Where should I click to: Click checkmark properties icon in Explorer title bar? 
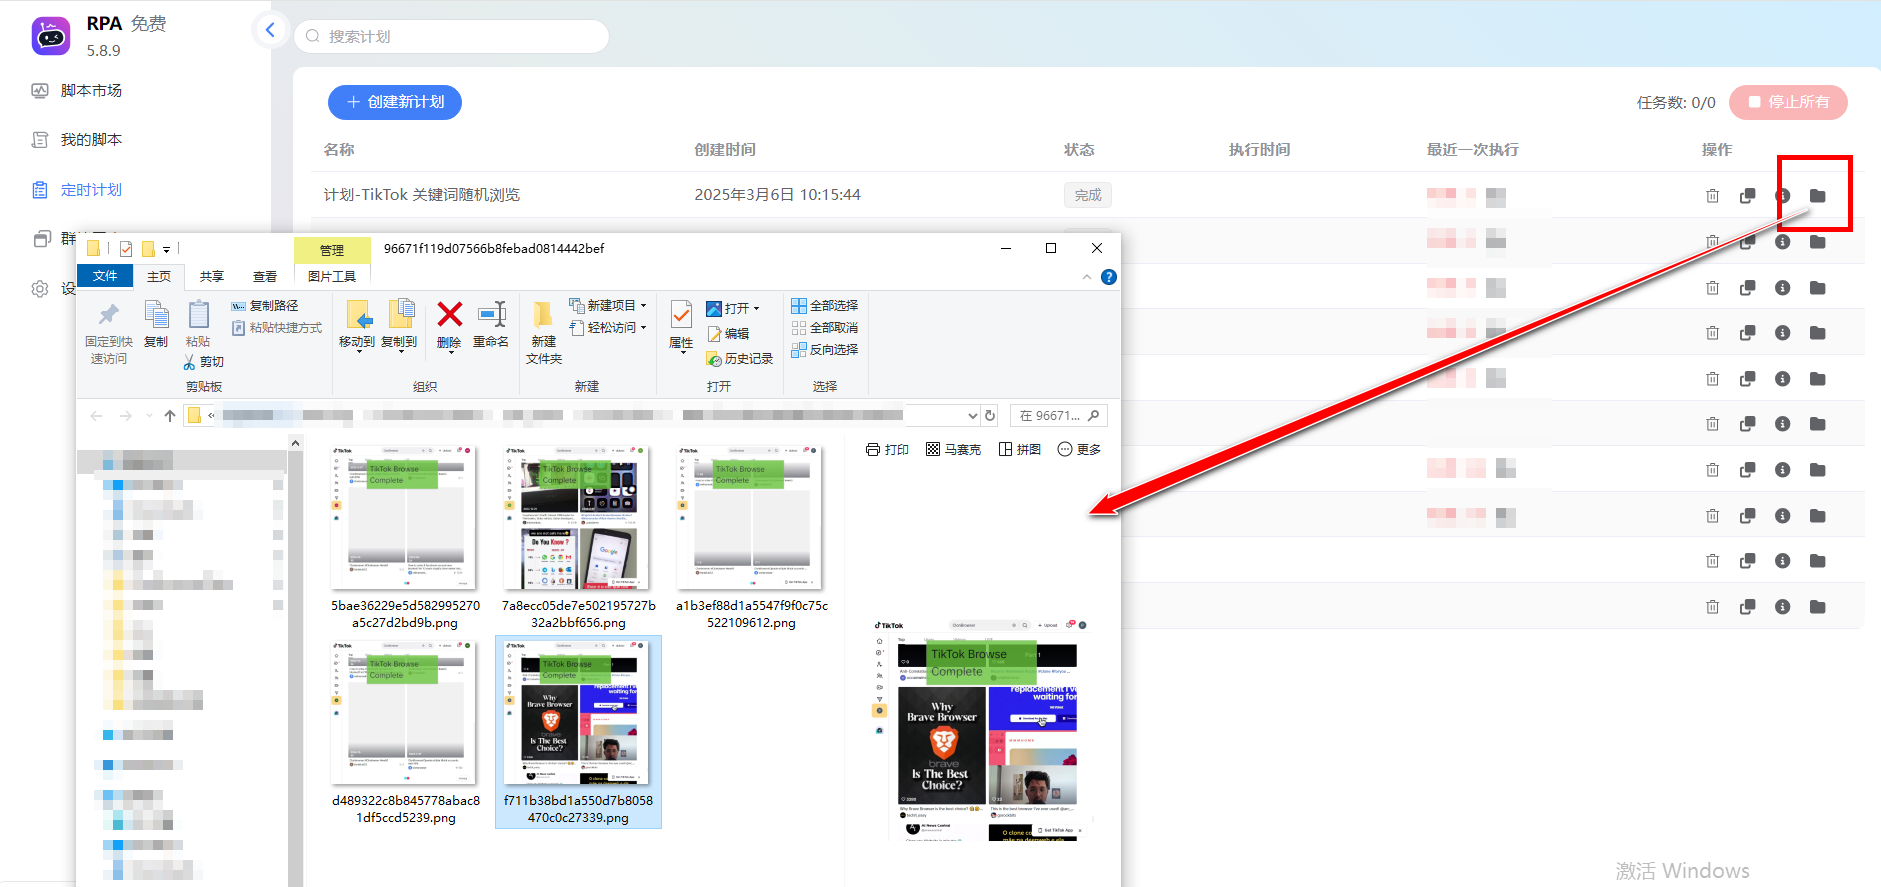coord(126,249)
